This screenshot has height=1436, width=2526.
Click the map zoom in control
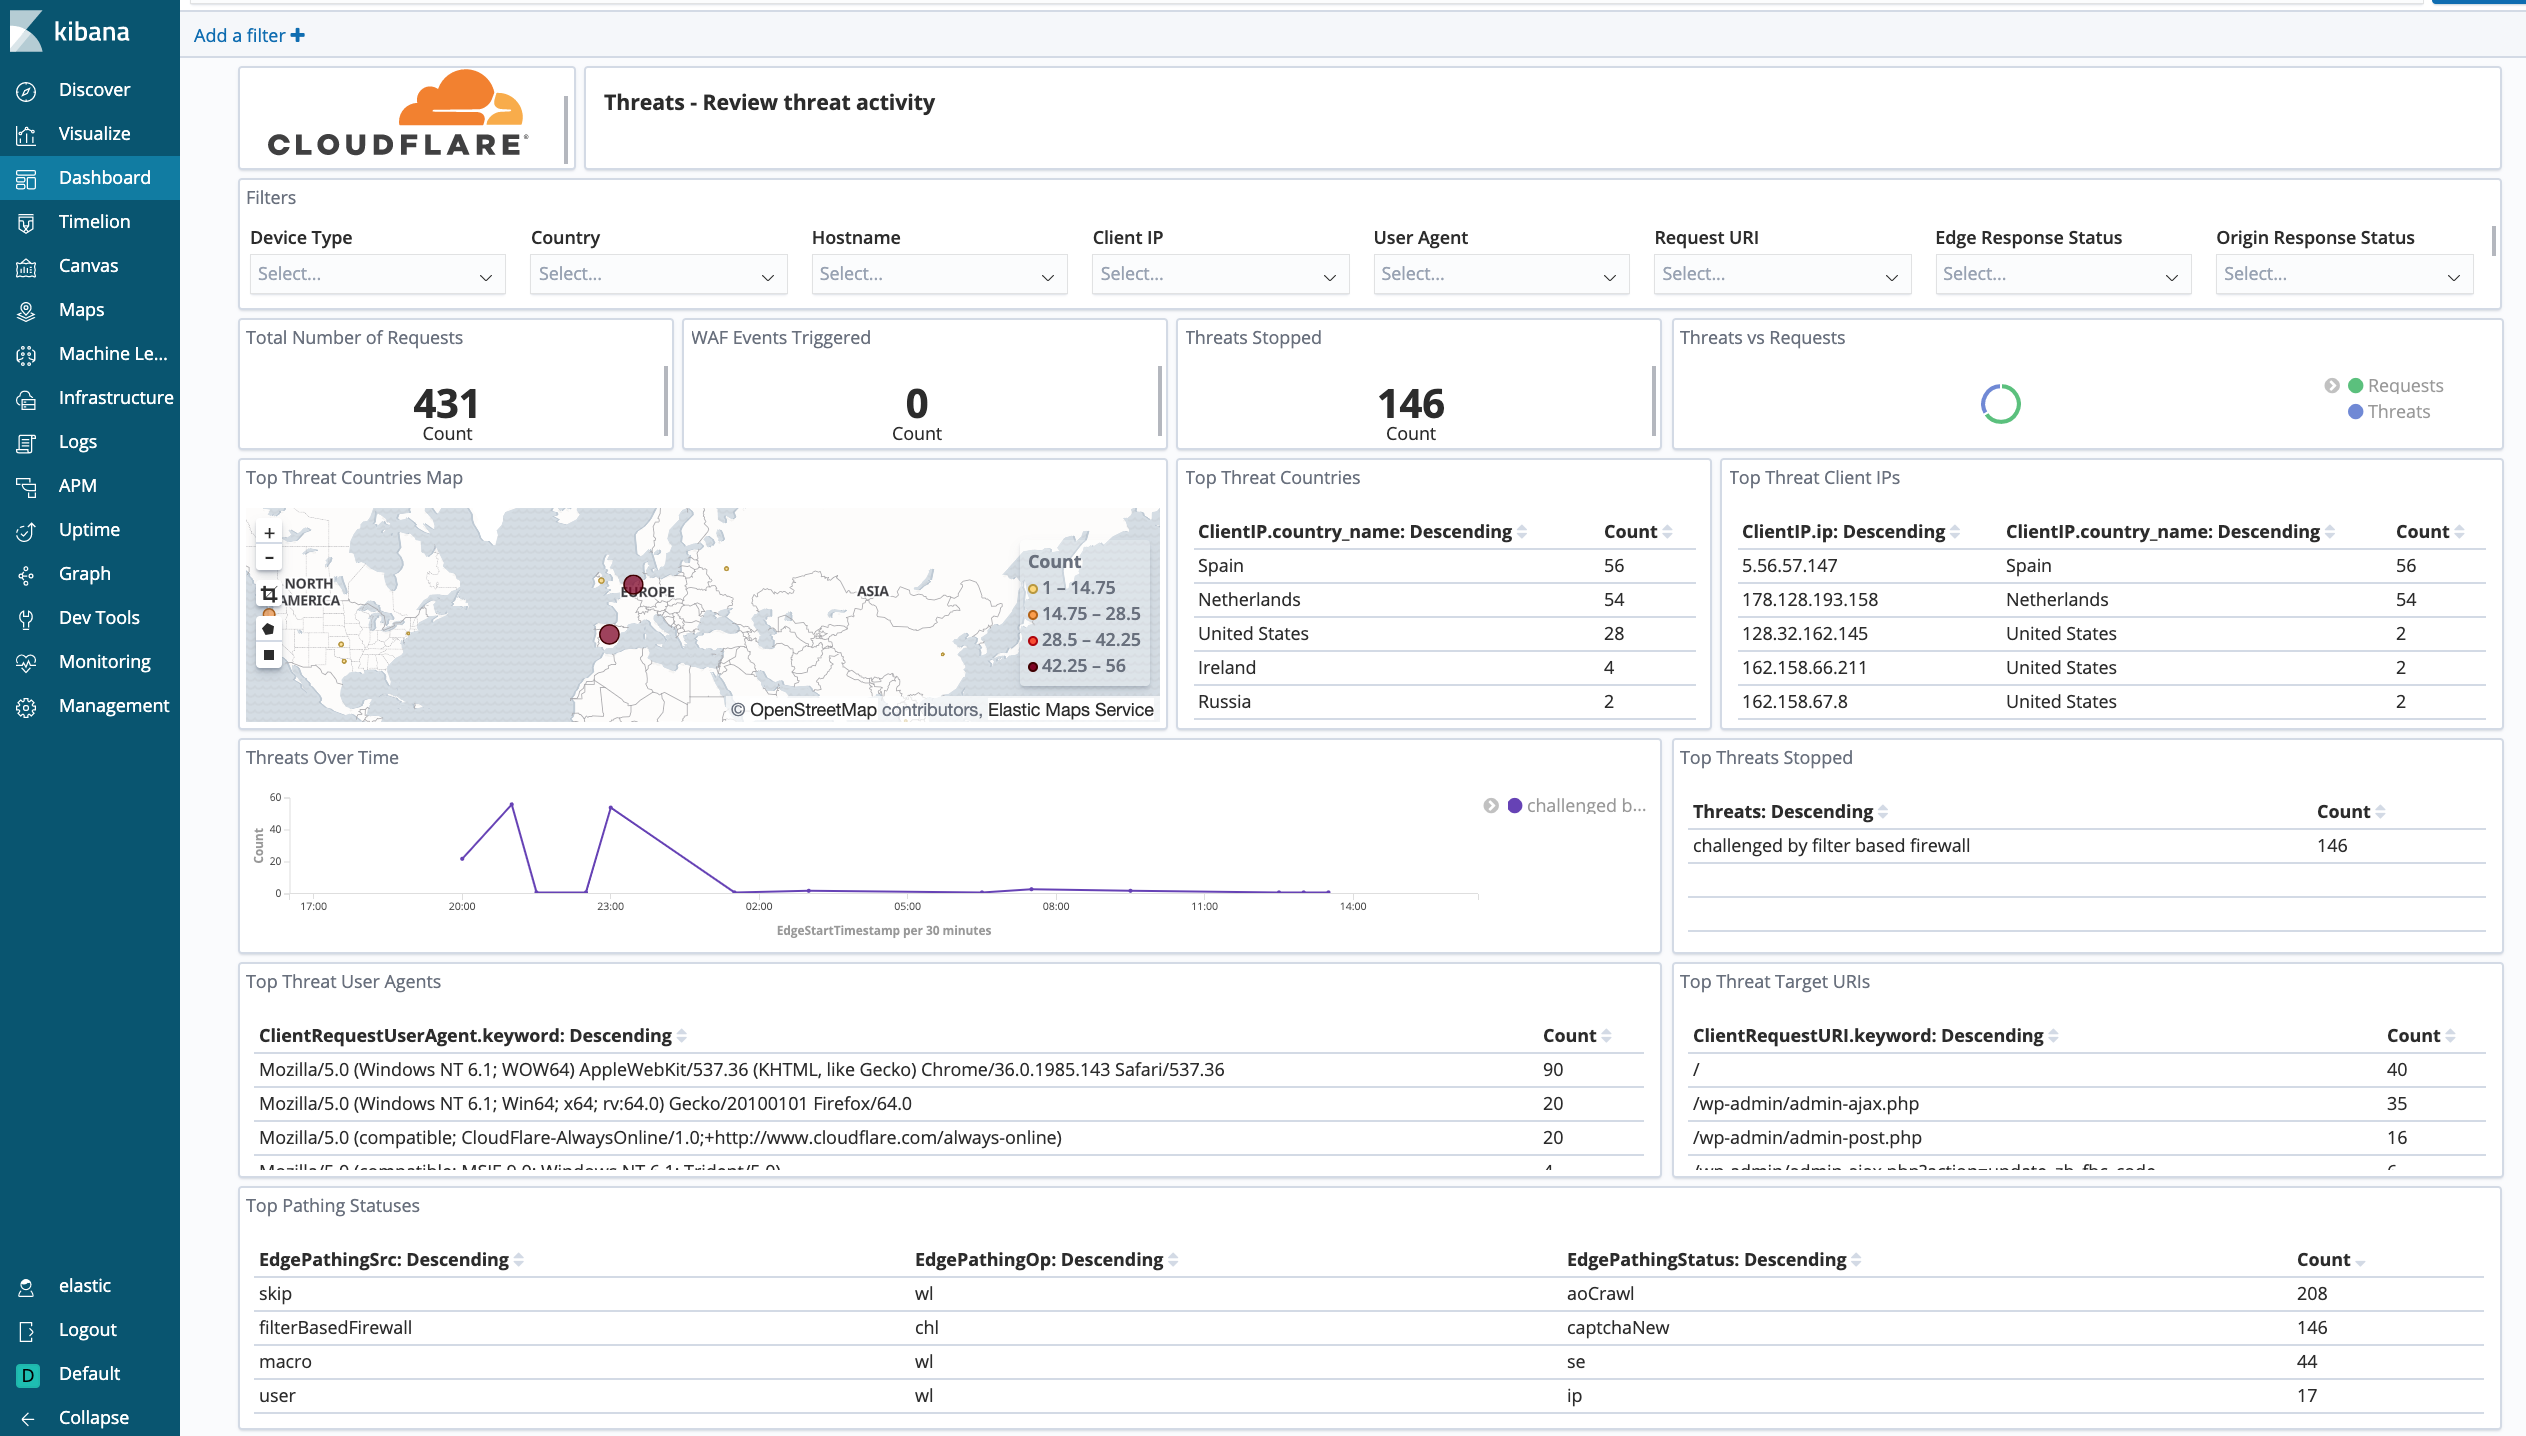click(269, 532)
